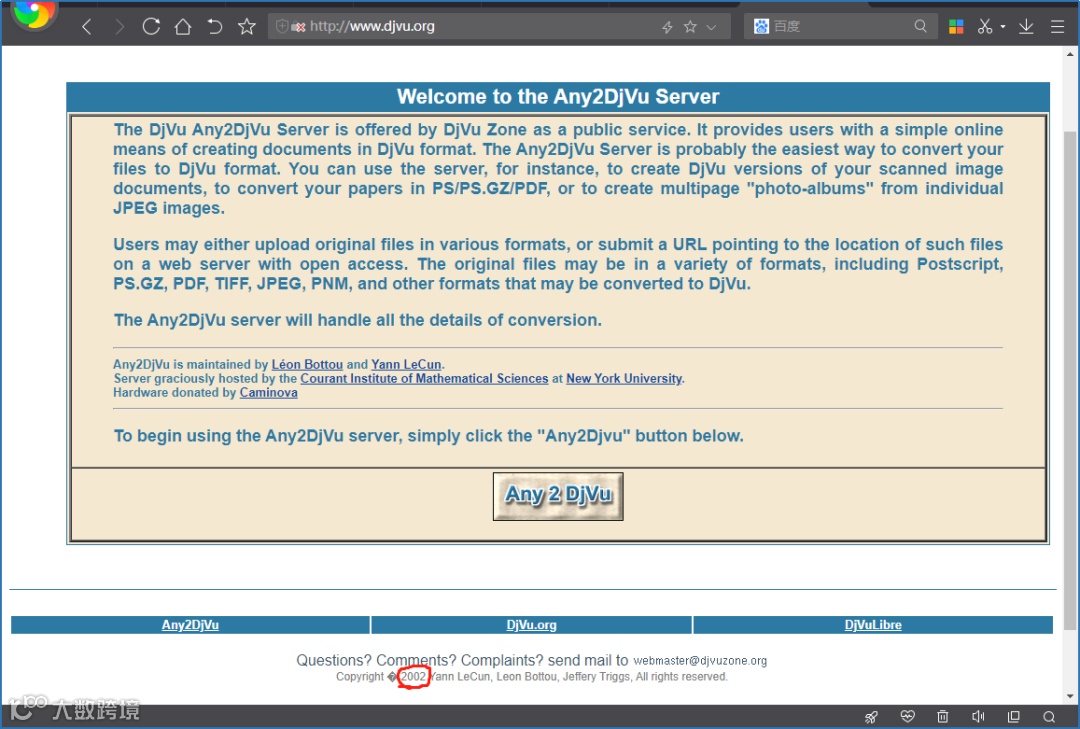Click the magnifier search icon in search box
1080x729 pixels.
pos(920,27)
